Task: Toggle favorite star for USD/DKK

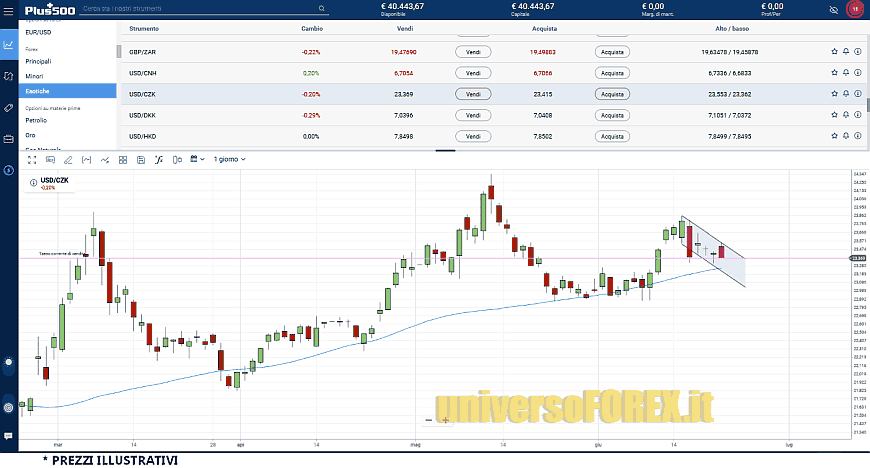Action: point(834,115)
